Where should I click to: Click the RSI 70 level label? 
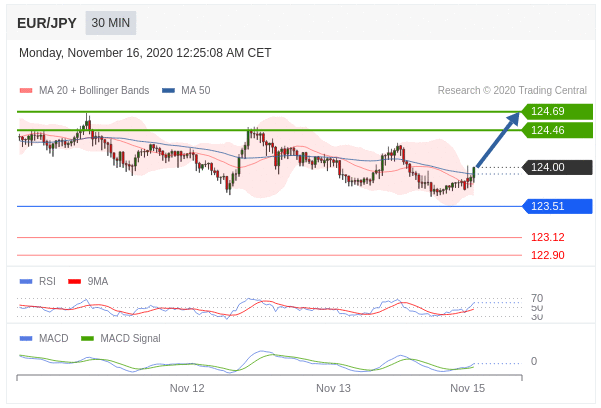pyautogui.click(x=537, y=298)
